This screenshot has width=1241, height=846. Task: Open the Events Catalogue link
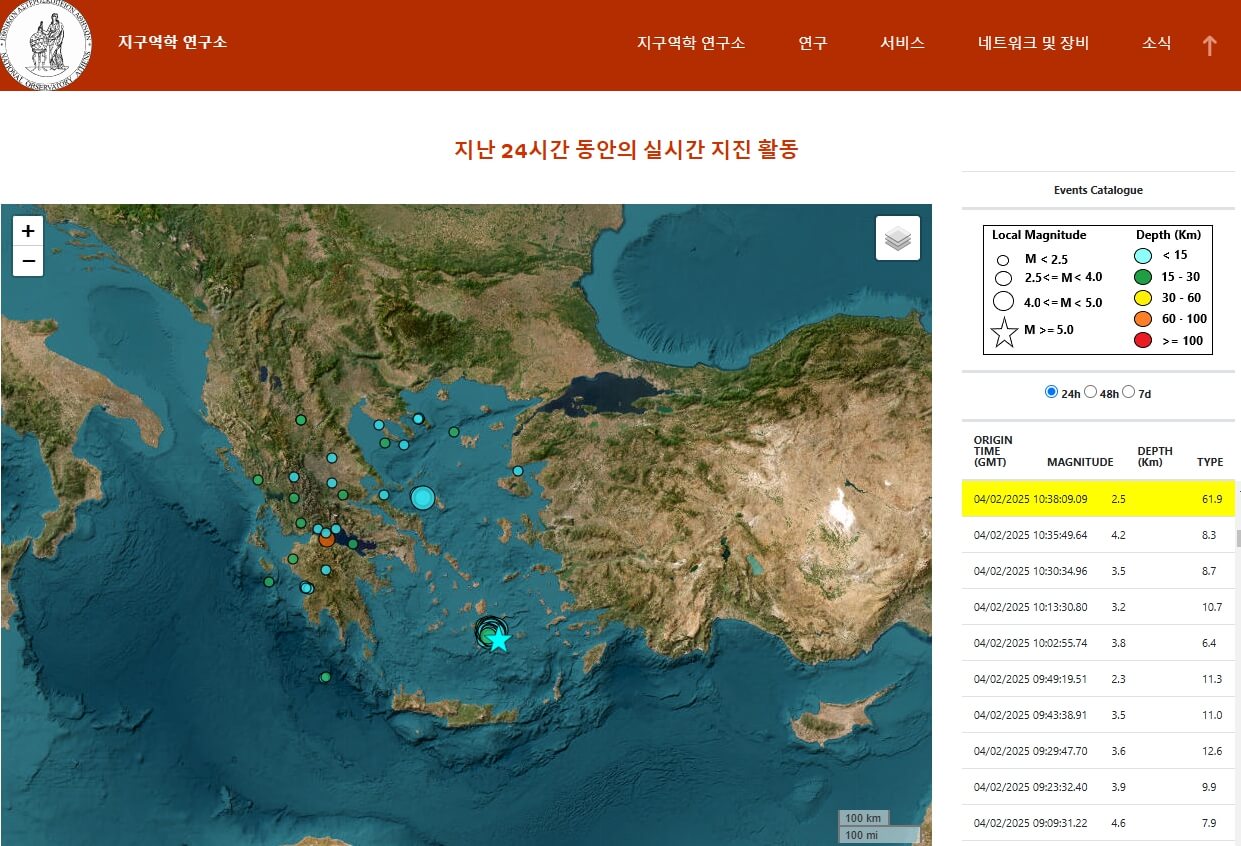1097,190
